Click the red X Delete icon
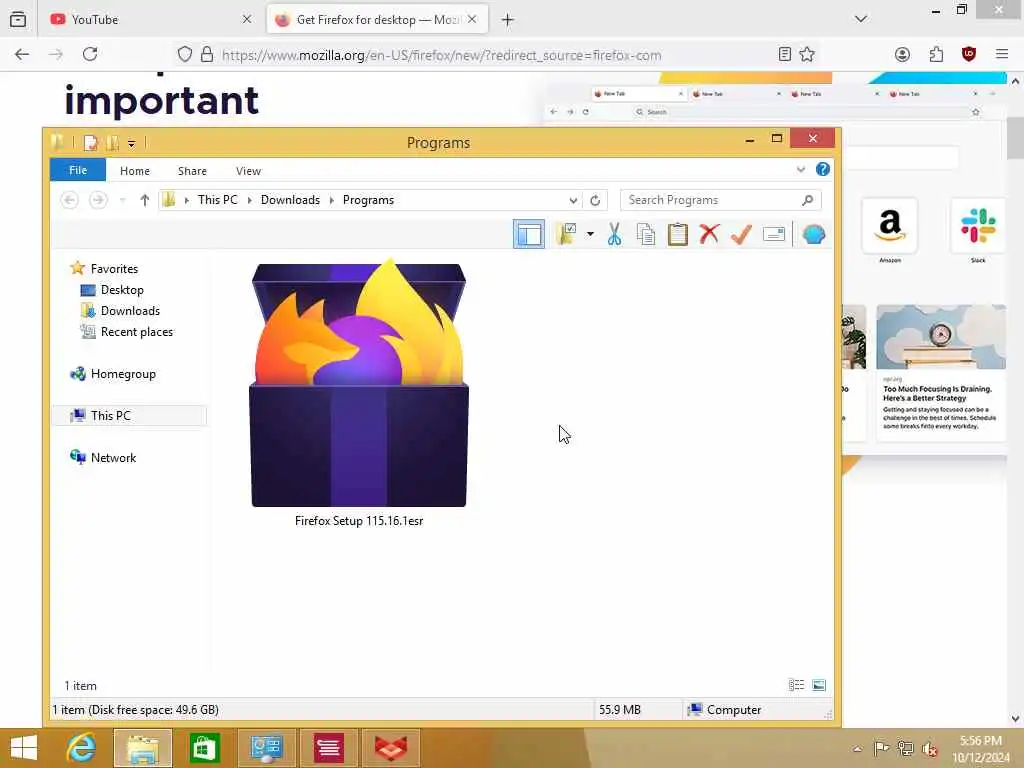Image resolution: width=1024 pixels, height=768 pixels. click(709, 234)
